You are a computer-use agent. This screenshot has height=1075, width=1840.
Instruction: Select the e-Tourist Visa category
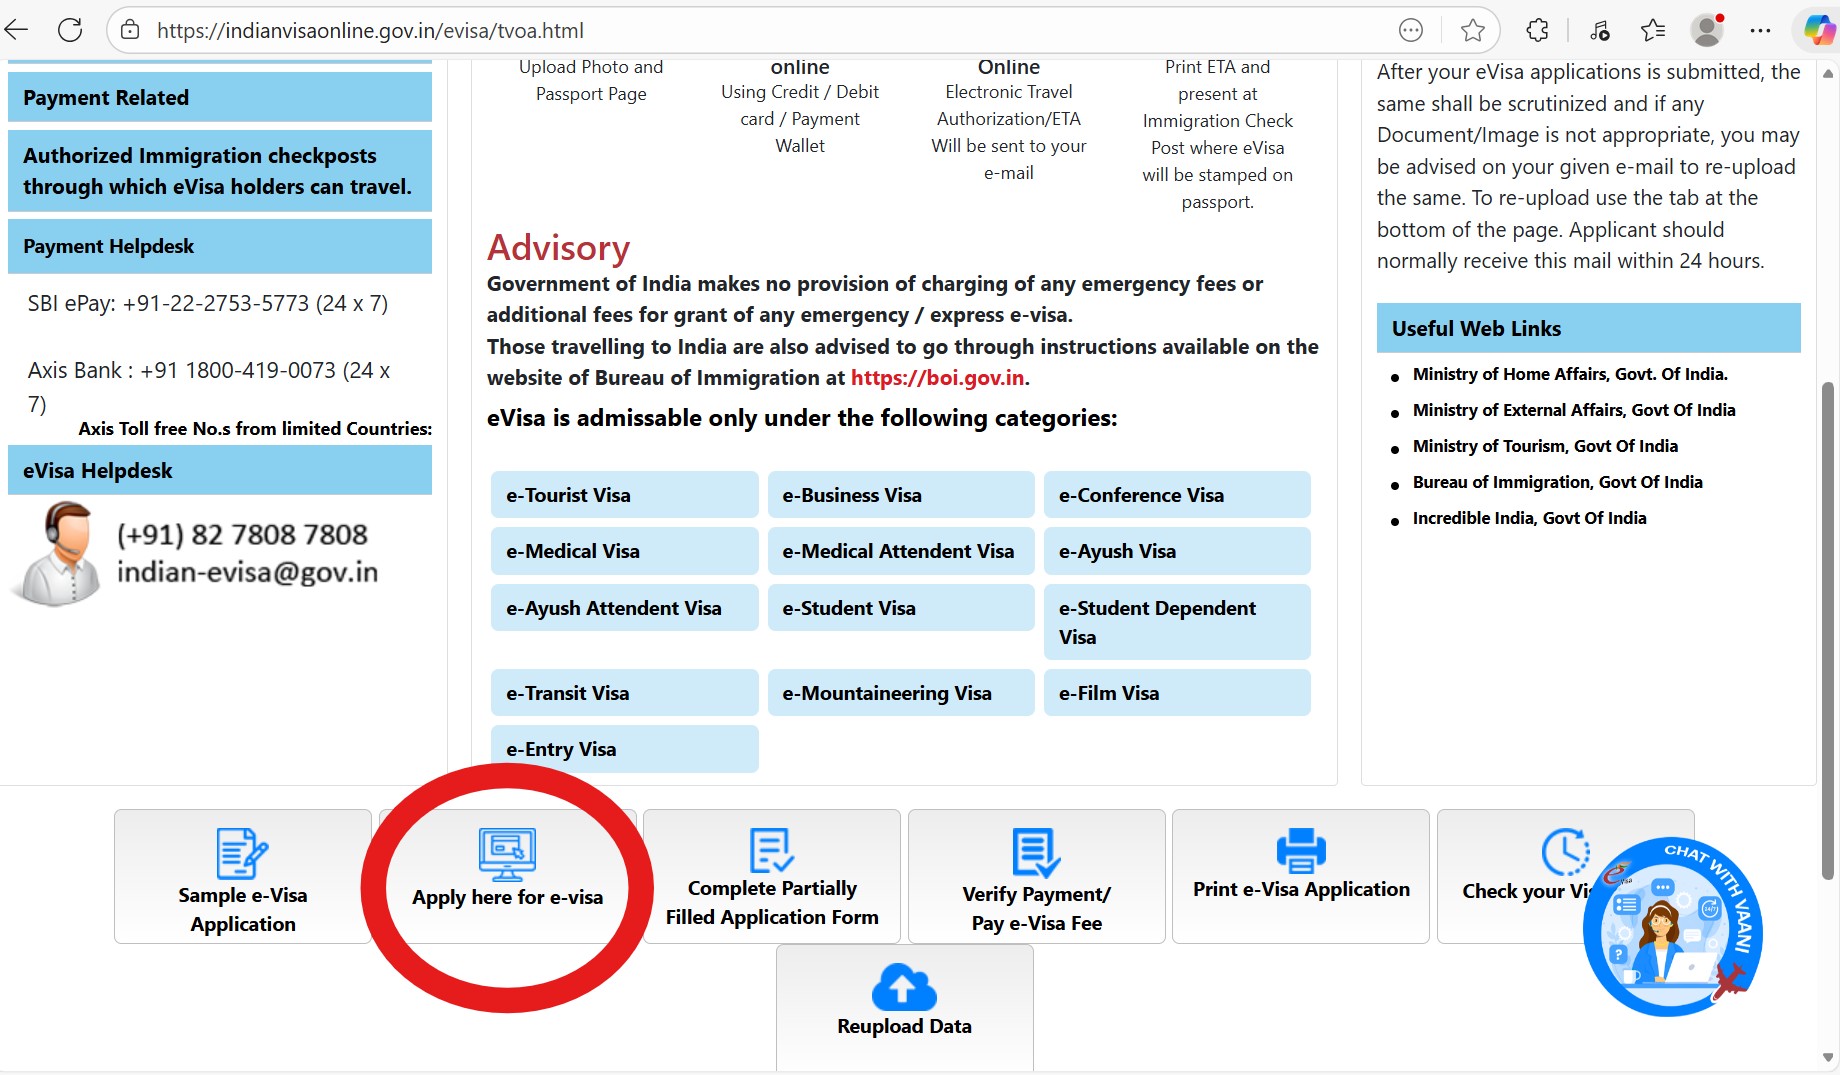click(x=624, y=495)
